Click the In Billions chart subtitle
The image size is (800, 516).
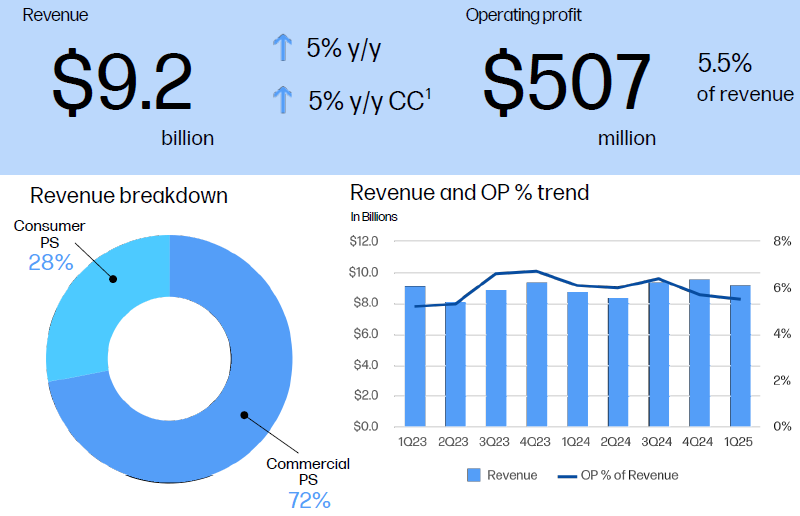coord(374,216)
